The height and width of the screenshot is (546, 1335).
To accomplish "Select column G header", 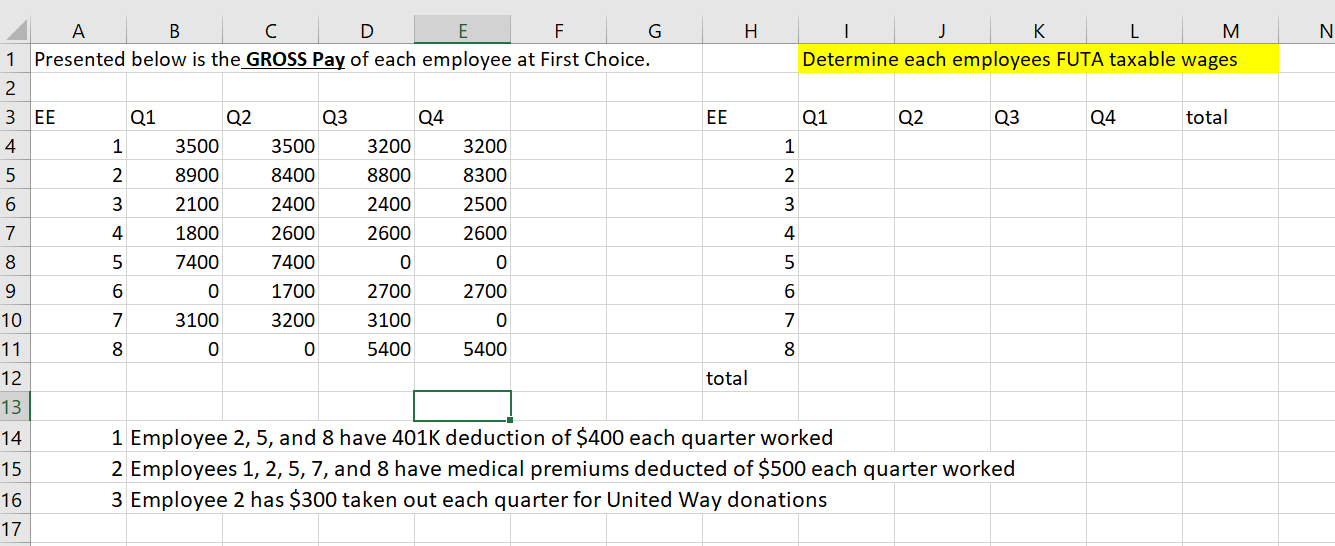I will coord(654,30).
